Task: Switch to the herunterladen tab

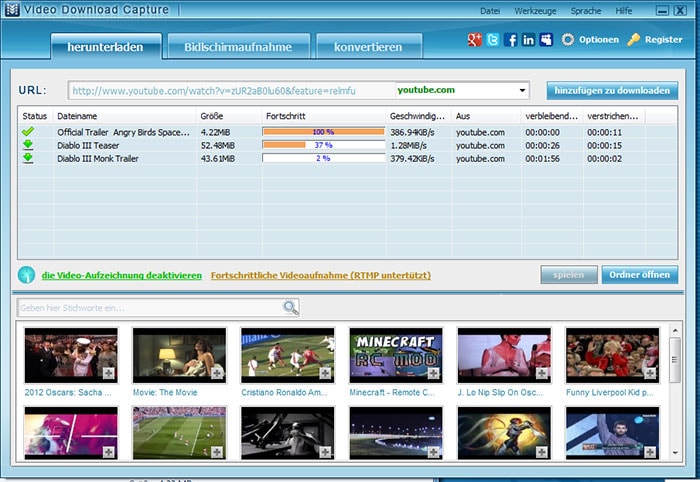Action: 106,46
